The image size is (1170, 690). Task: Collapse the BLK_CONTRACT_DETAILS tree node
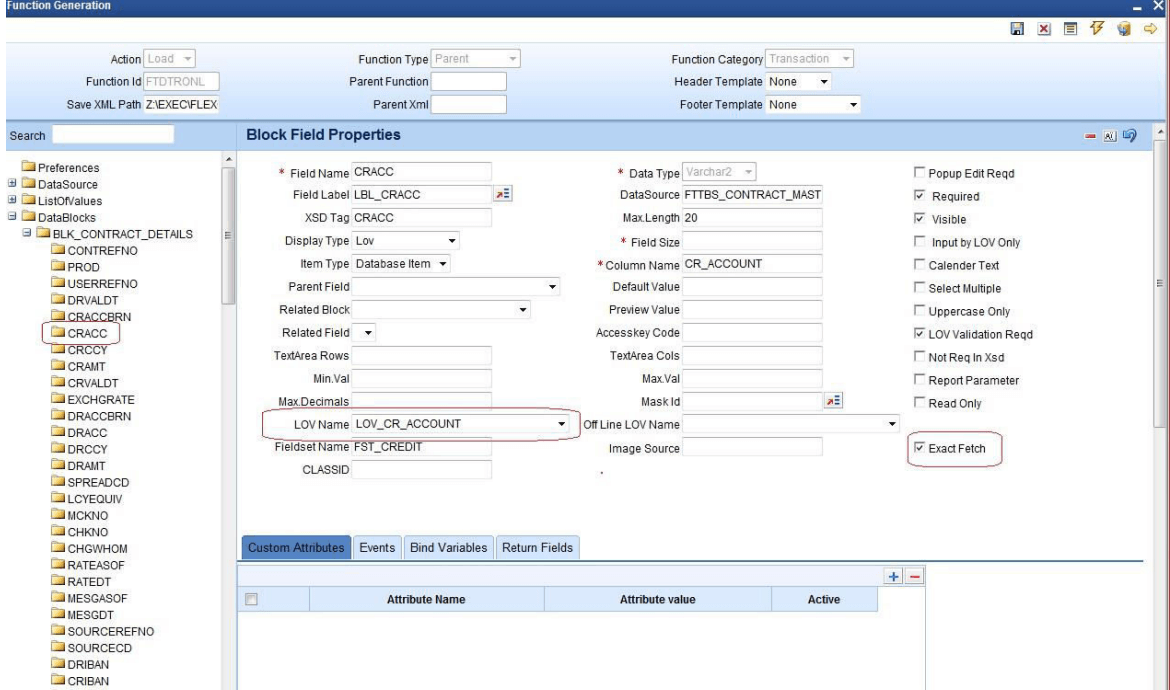pyautogui.click(x=27, y=233)
